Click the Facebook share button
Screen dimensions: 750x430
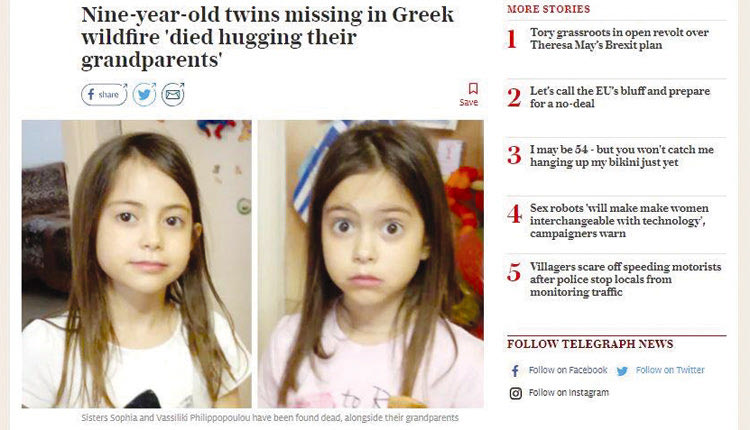click(104, 94)
